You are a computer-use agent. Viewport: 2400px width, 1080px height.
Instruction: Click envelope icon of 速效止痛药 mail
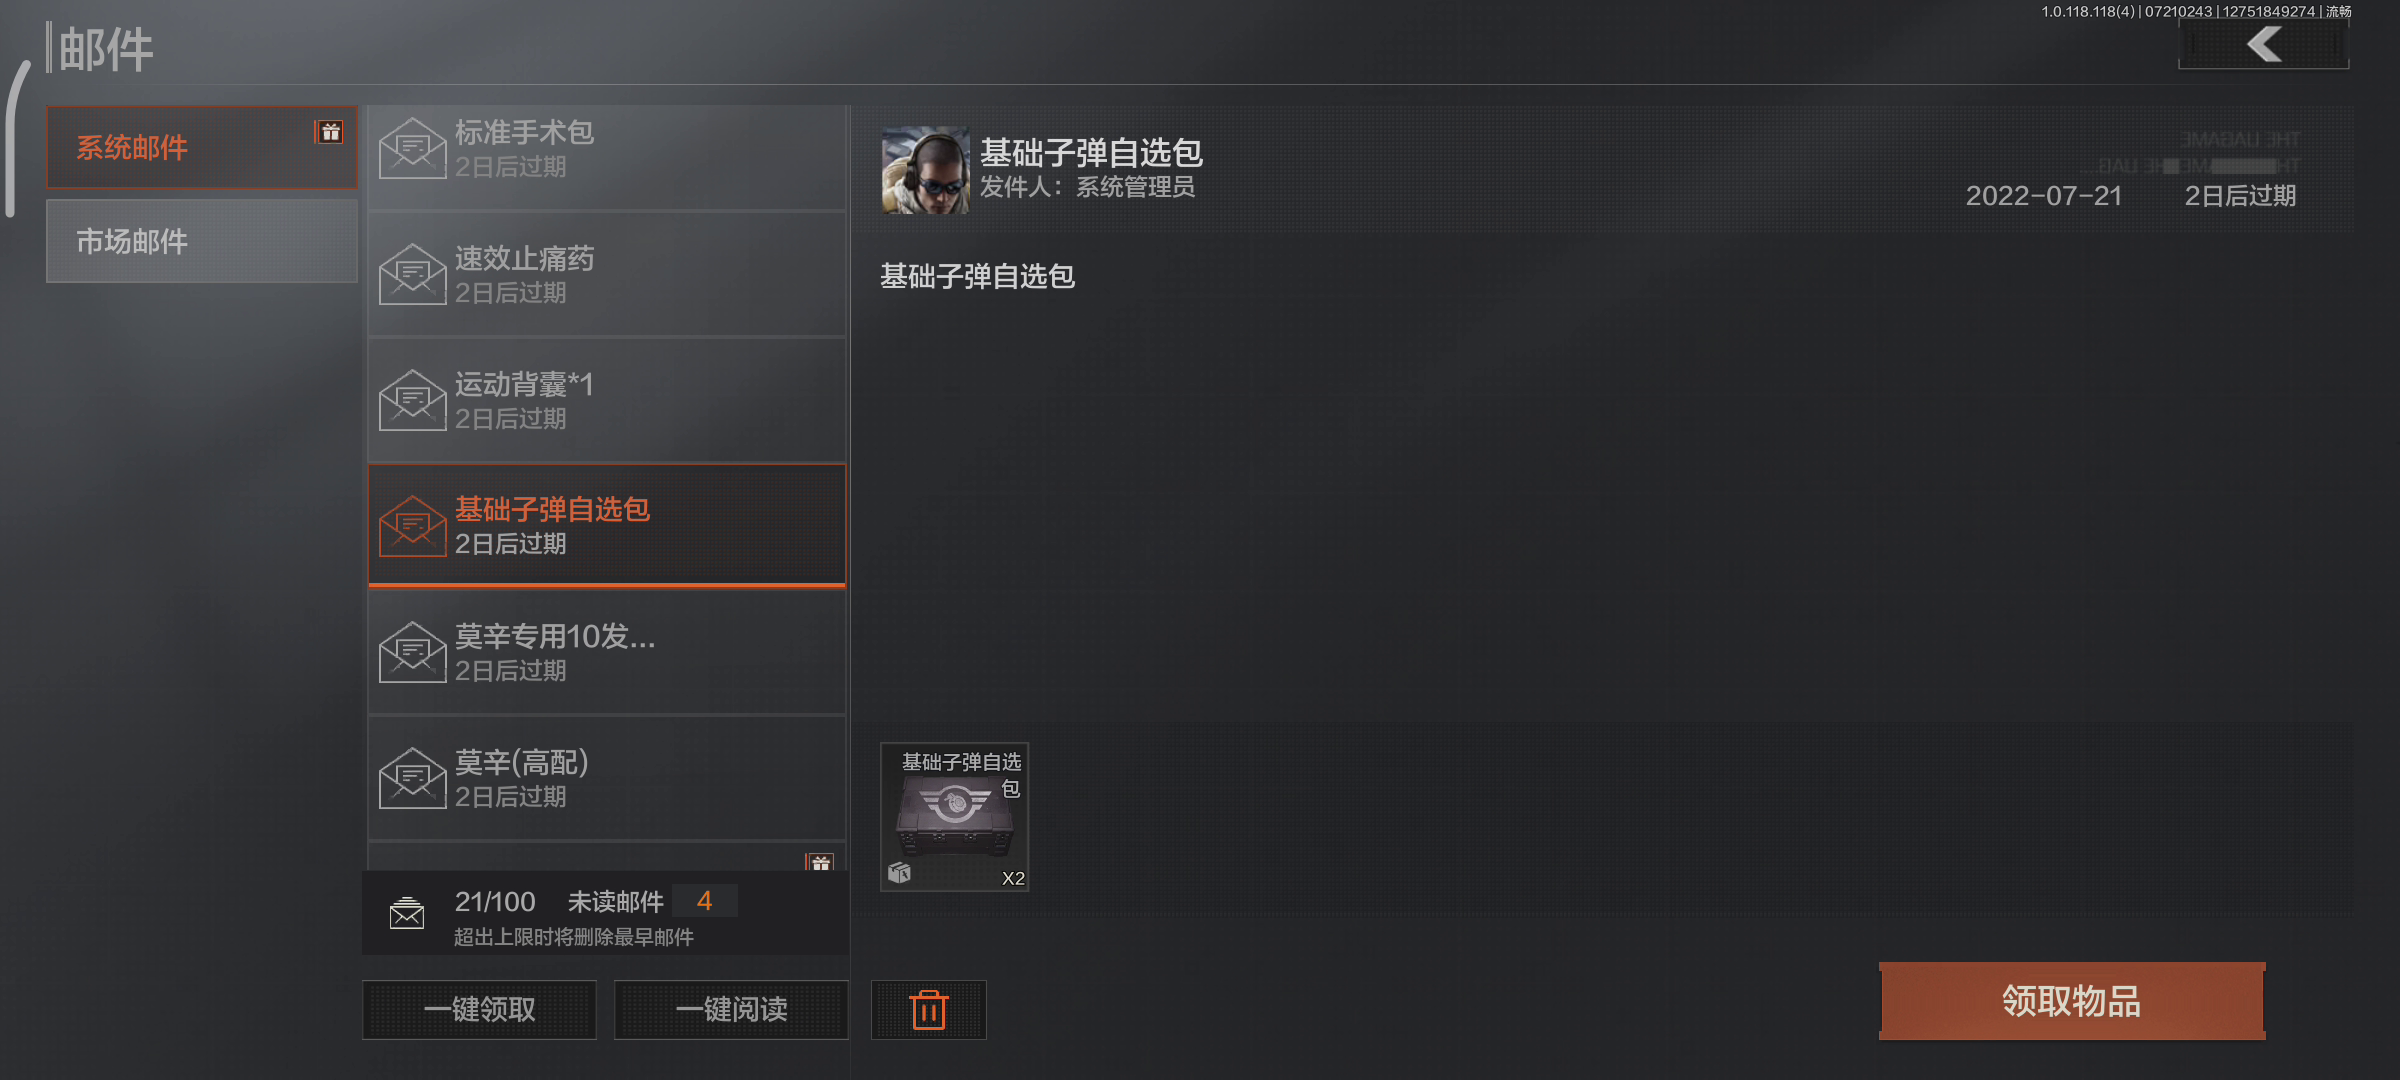pos(412,274)
